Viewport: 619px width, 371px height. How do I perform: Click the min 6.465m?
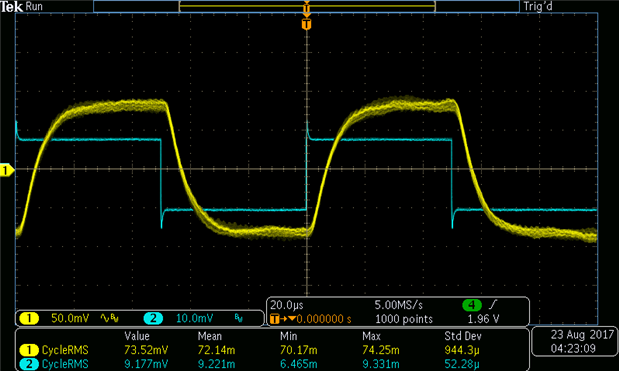click(298, 364)
